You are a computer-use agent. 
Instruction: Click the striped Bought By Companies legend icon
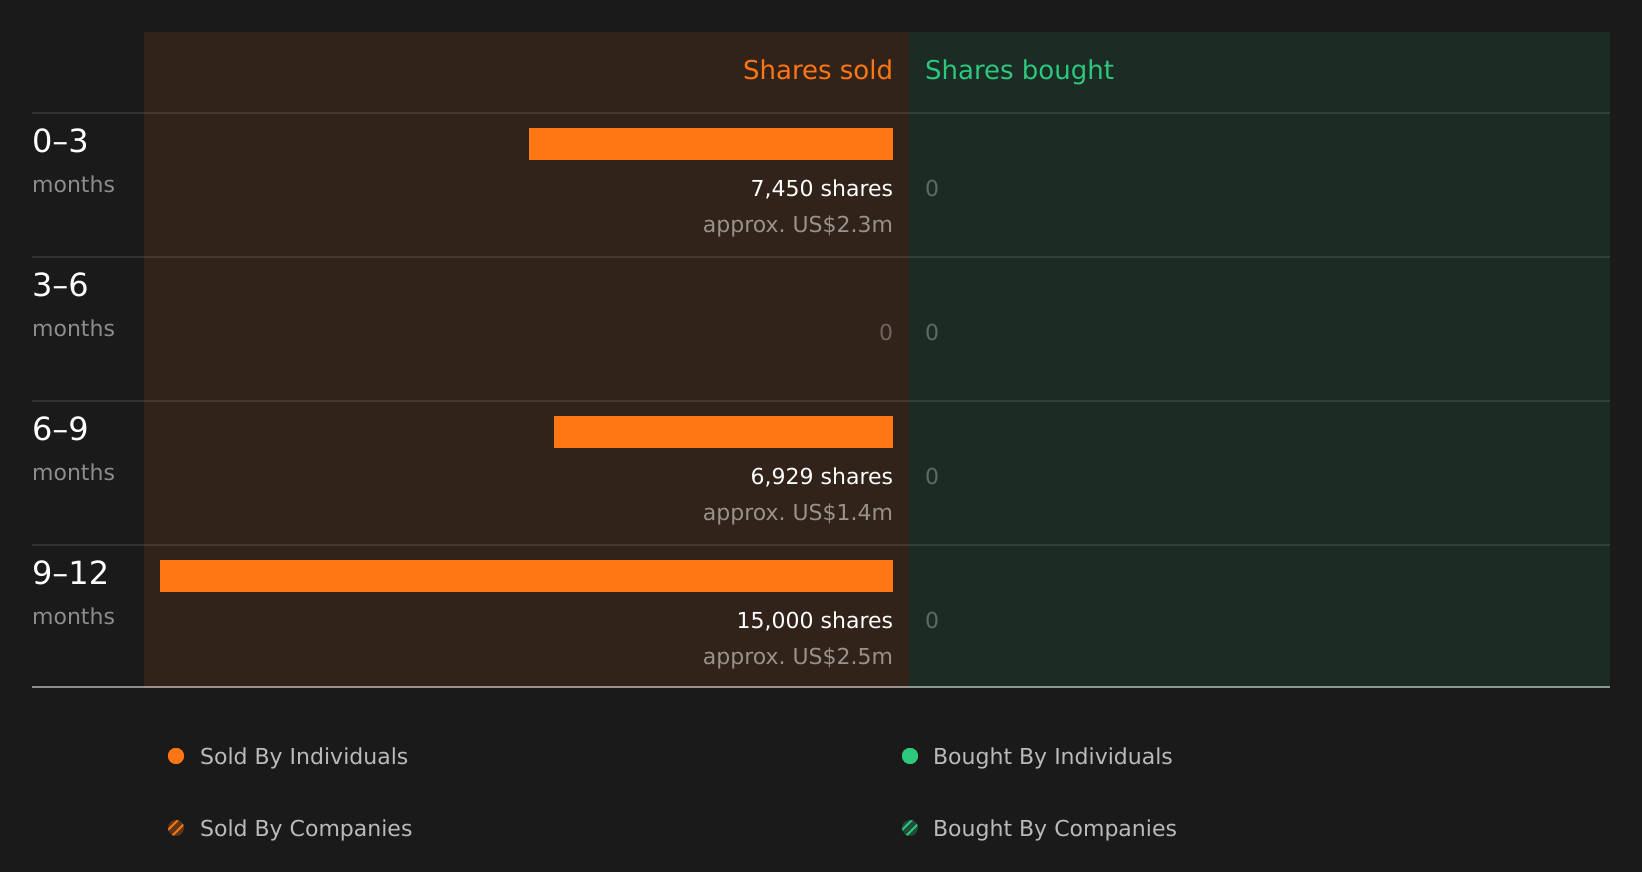(x=910, y=828)
